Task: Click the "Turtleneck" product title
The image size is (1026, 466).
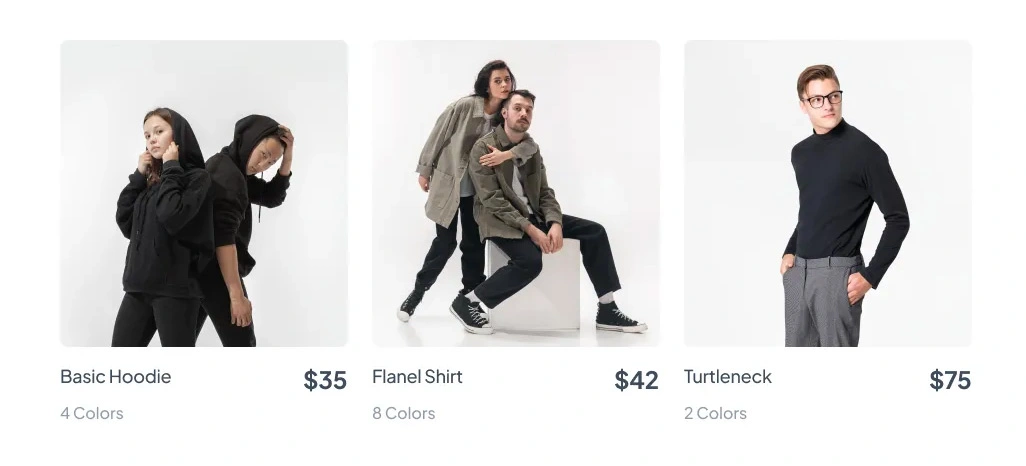Action: point(728,377)
